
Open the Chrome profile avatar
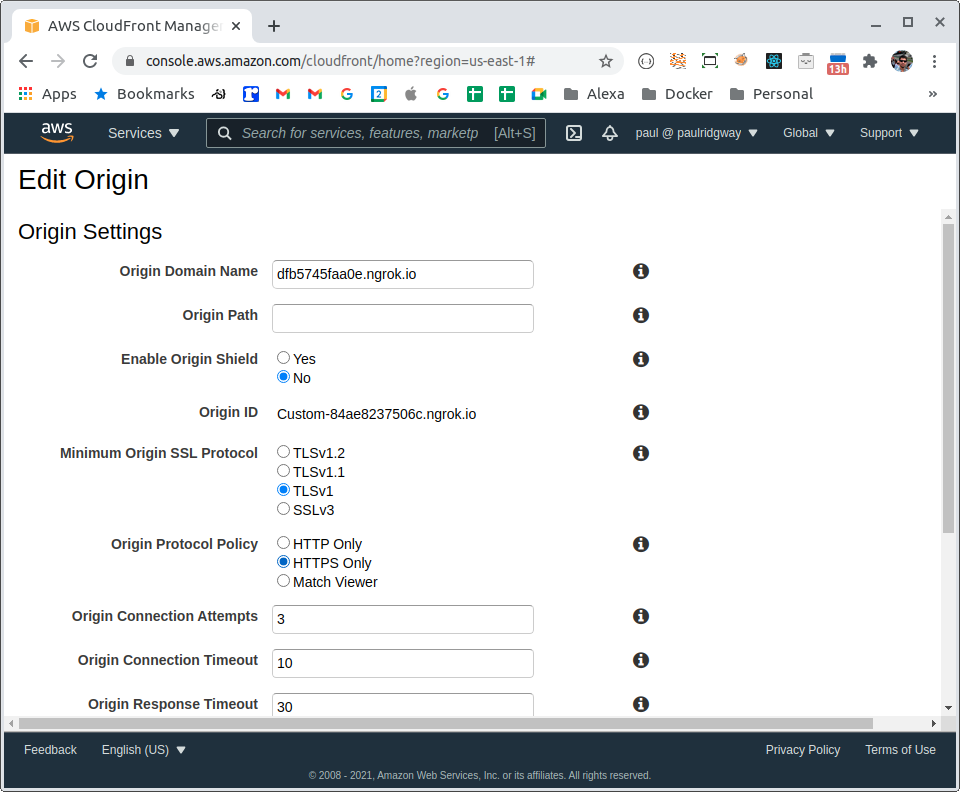(x=902, y=61)
